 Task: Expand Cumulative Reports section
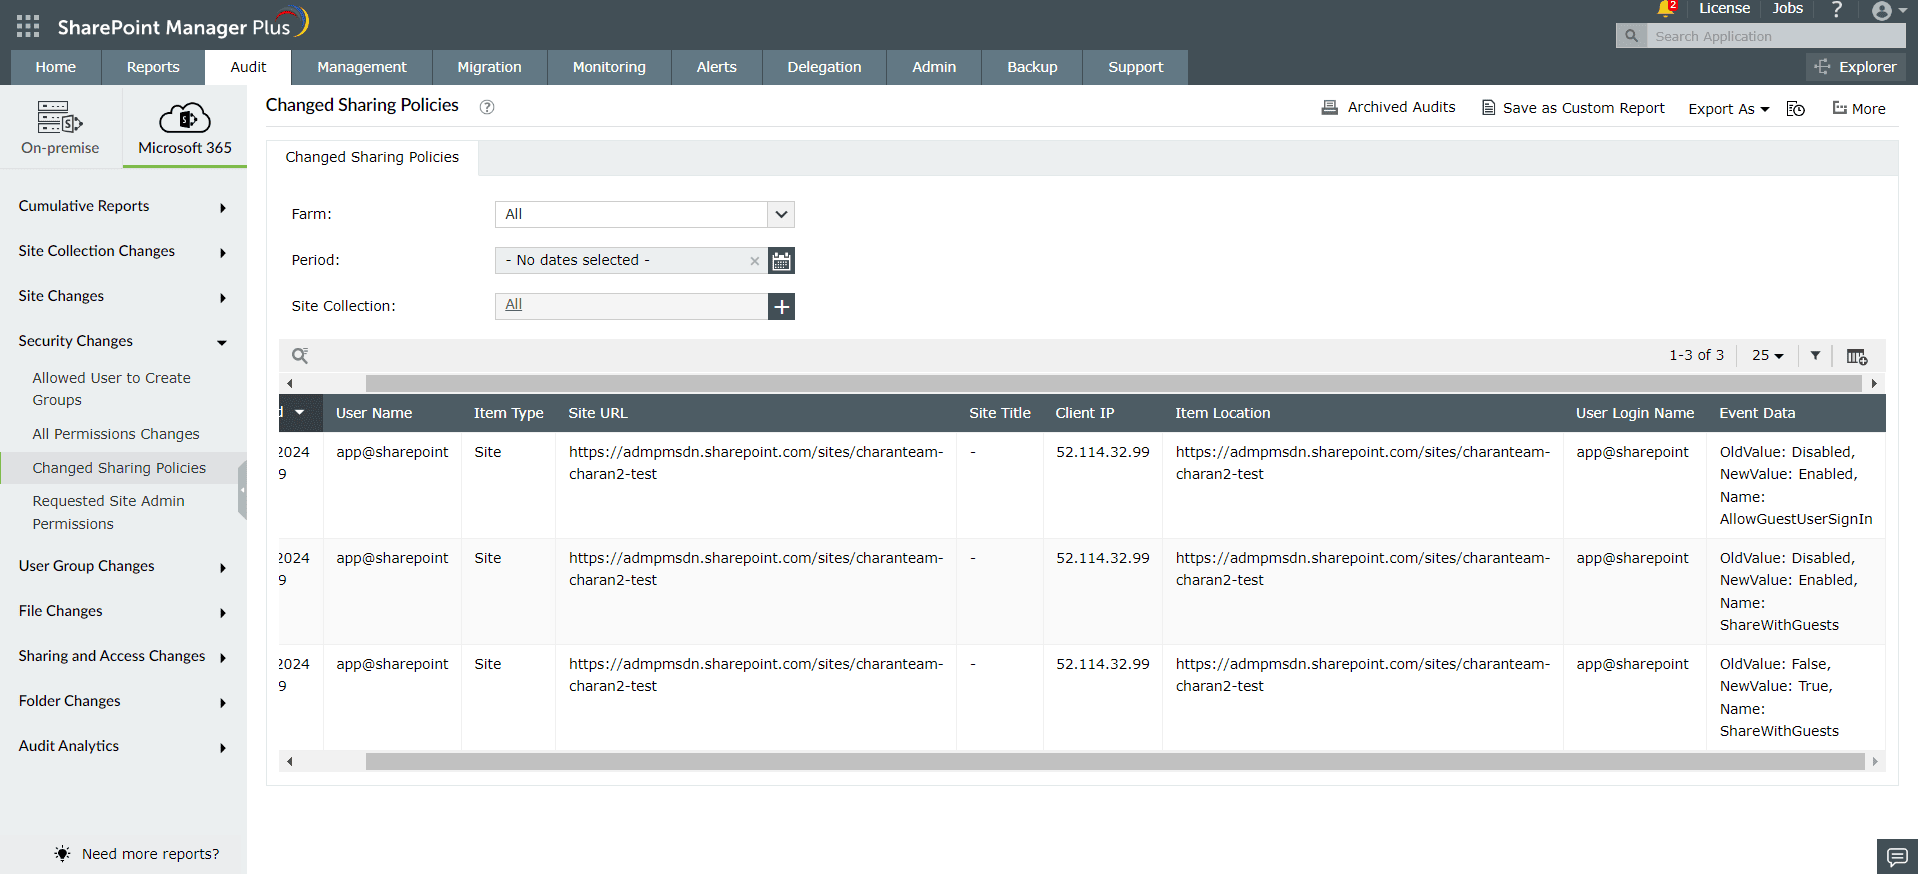[x=123, y=206]
